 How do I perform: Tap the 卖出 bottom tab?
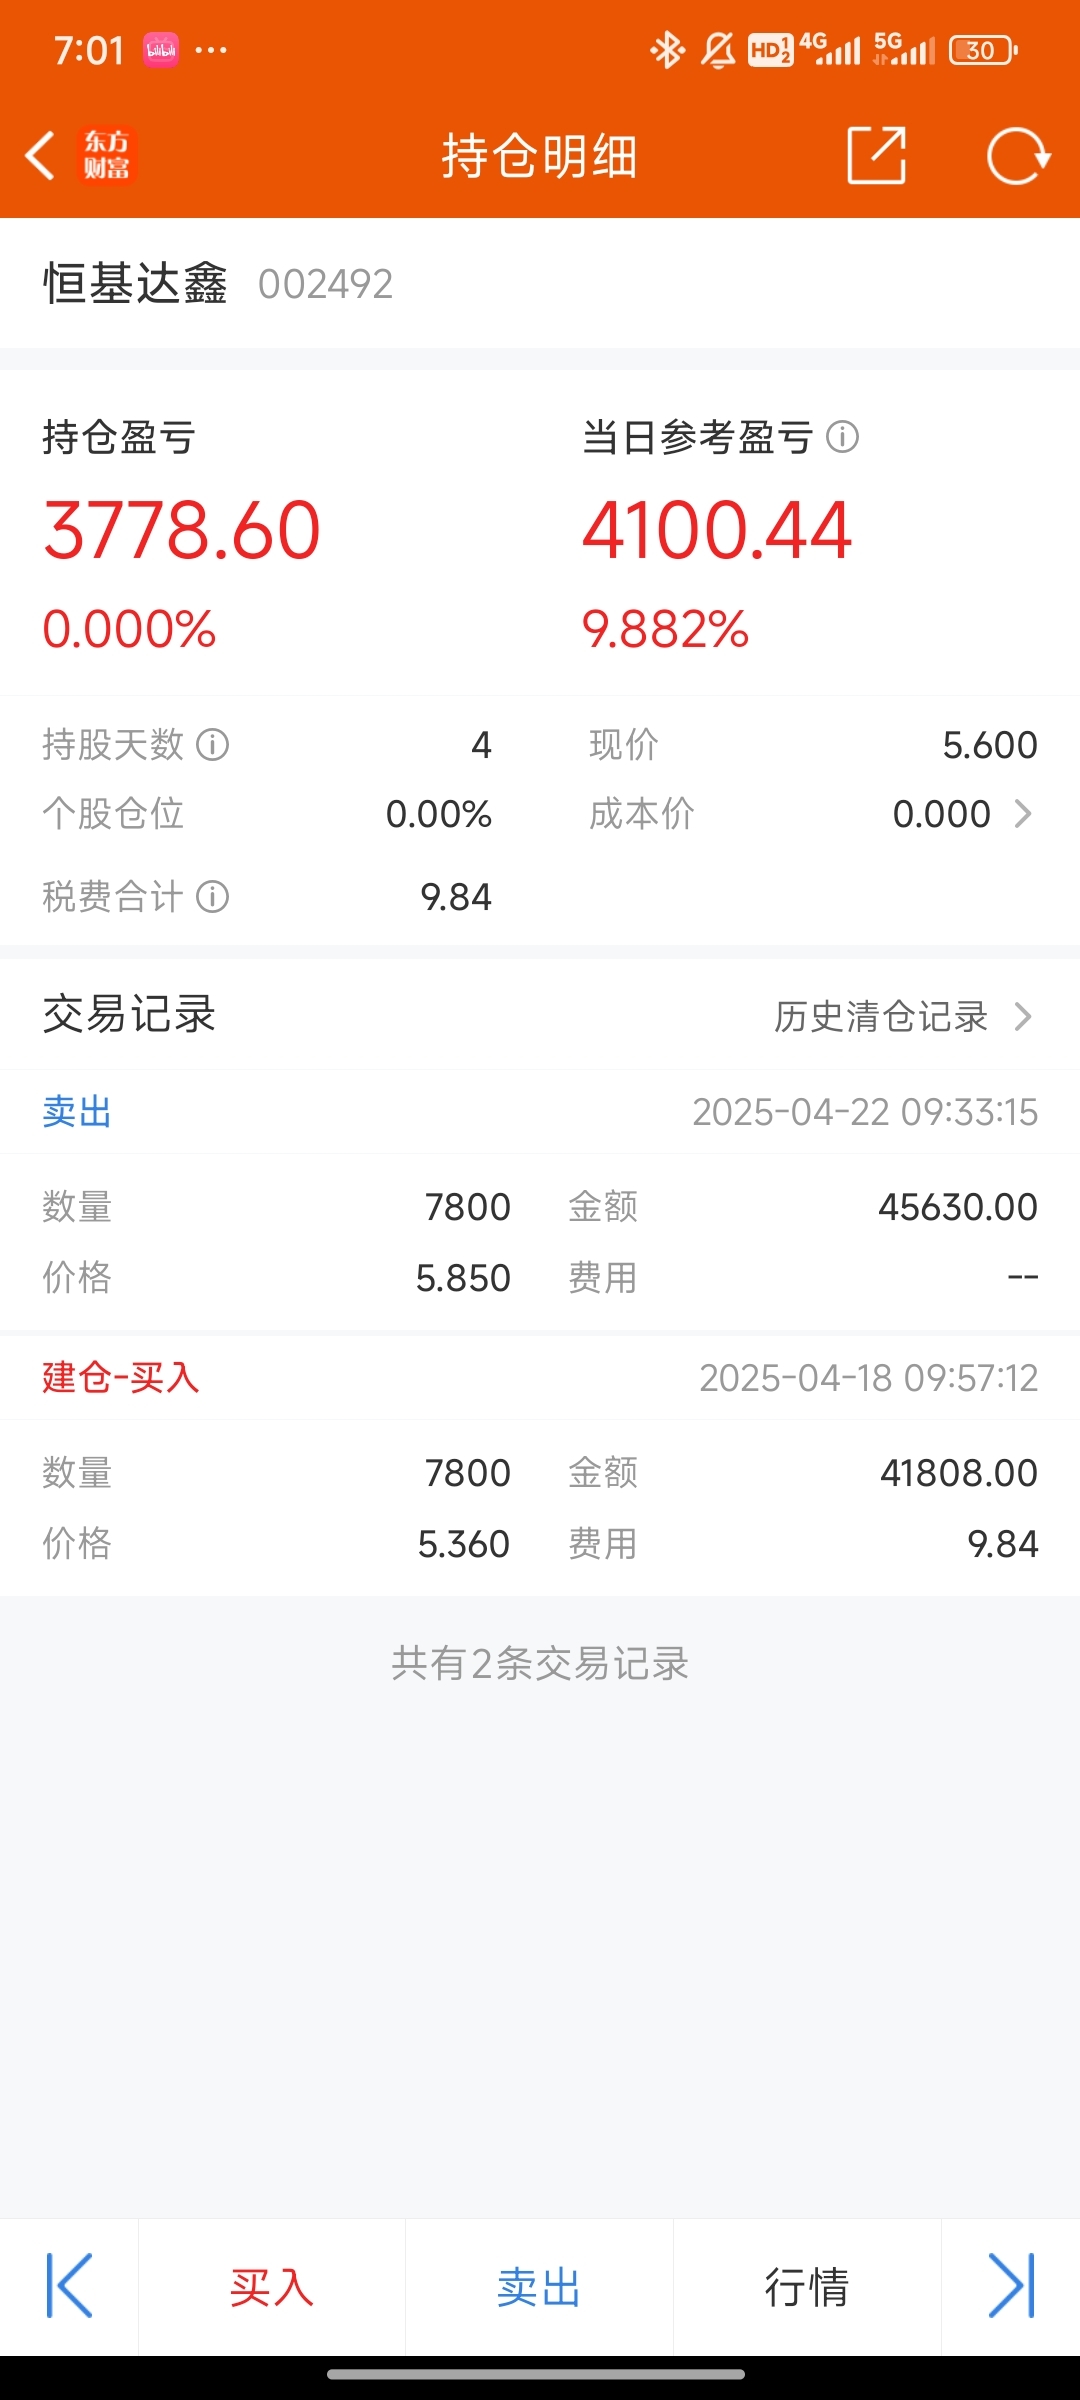539,2287
